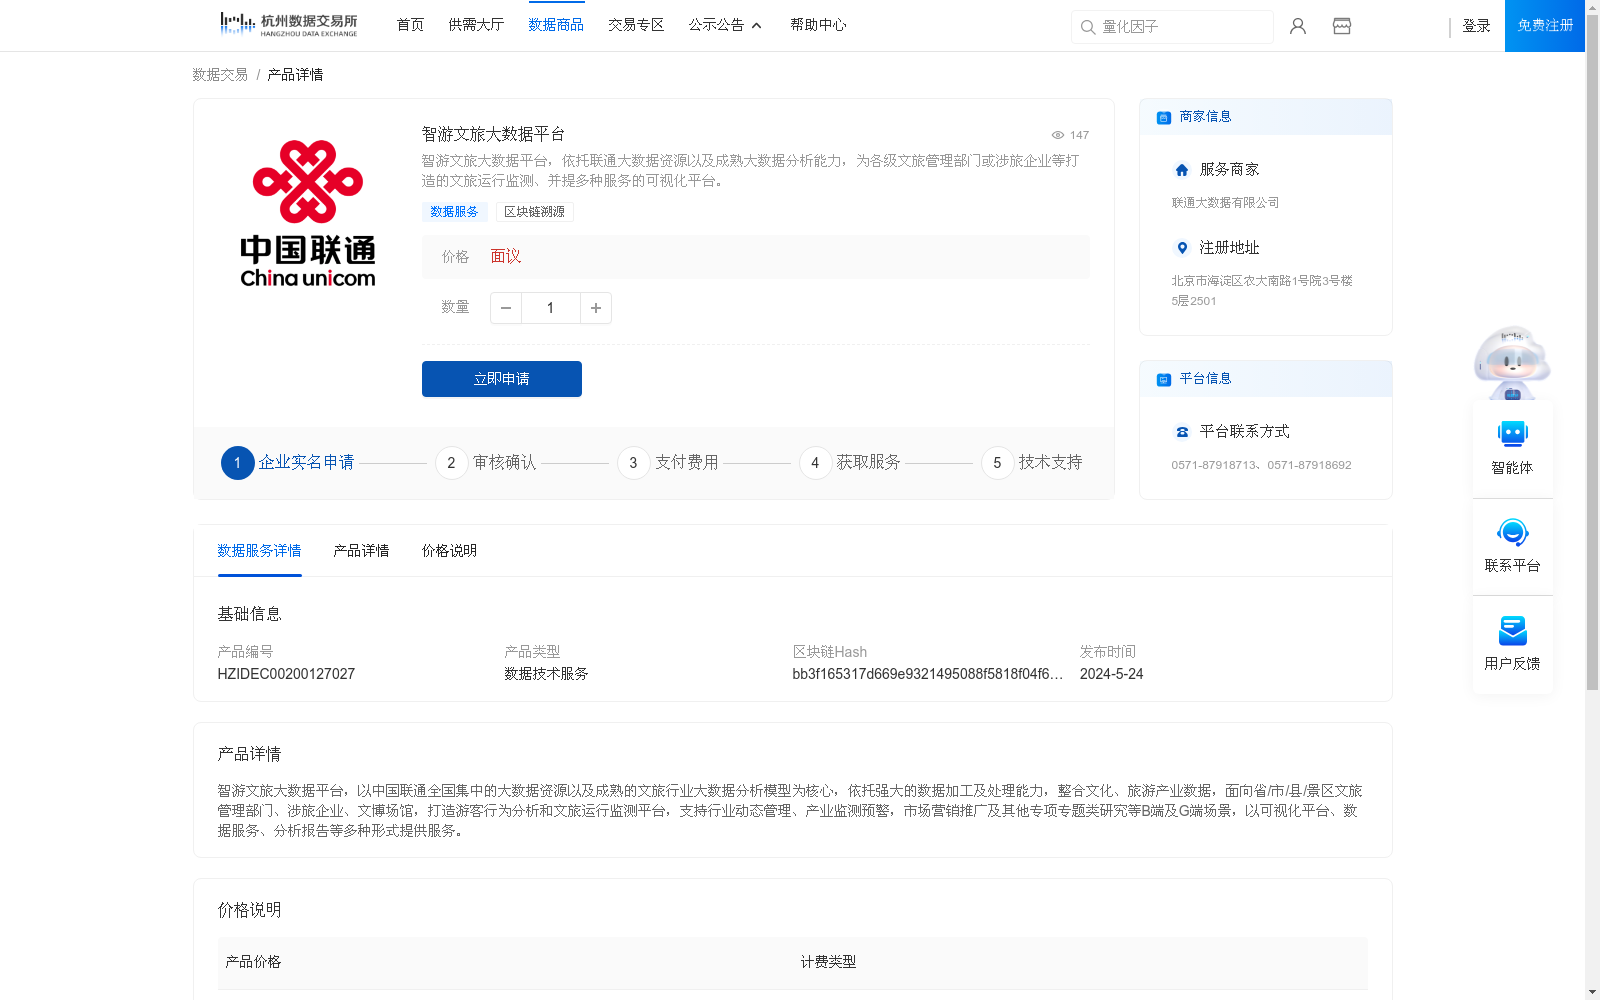This screenshot has width=1600, height=1000.
Task: Click the search magnifier icon
Action: 1088,27
